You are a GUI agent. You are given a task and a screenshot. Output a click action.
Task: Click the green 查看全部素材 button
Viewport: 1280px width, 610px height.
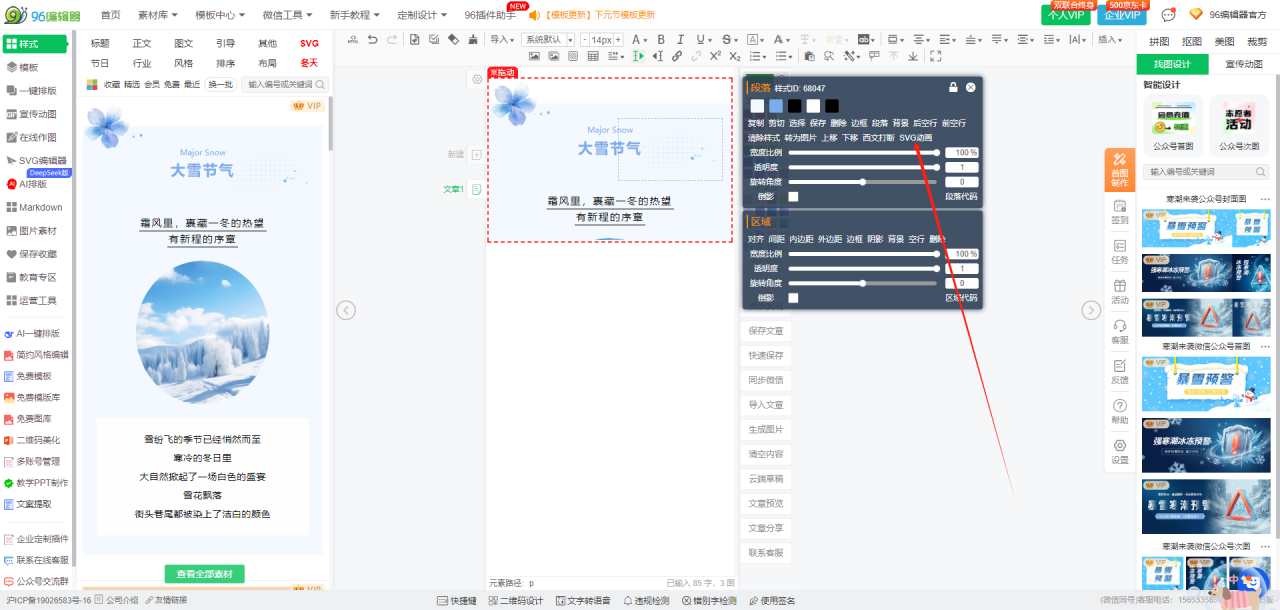point(204,573)
